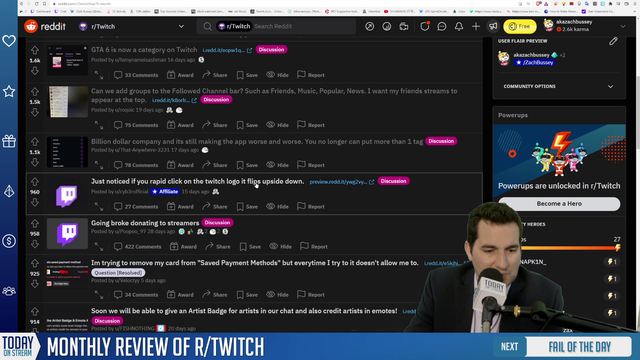Click the dollar sign icon in left sidebar

point(9,241)
